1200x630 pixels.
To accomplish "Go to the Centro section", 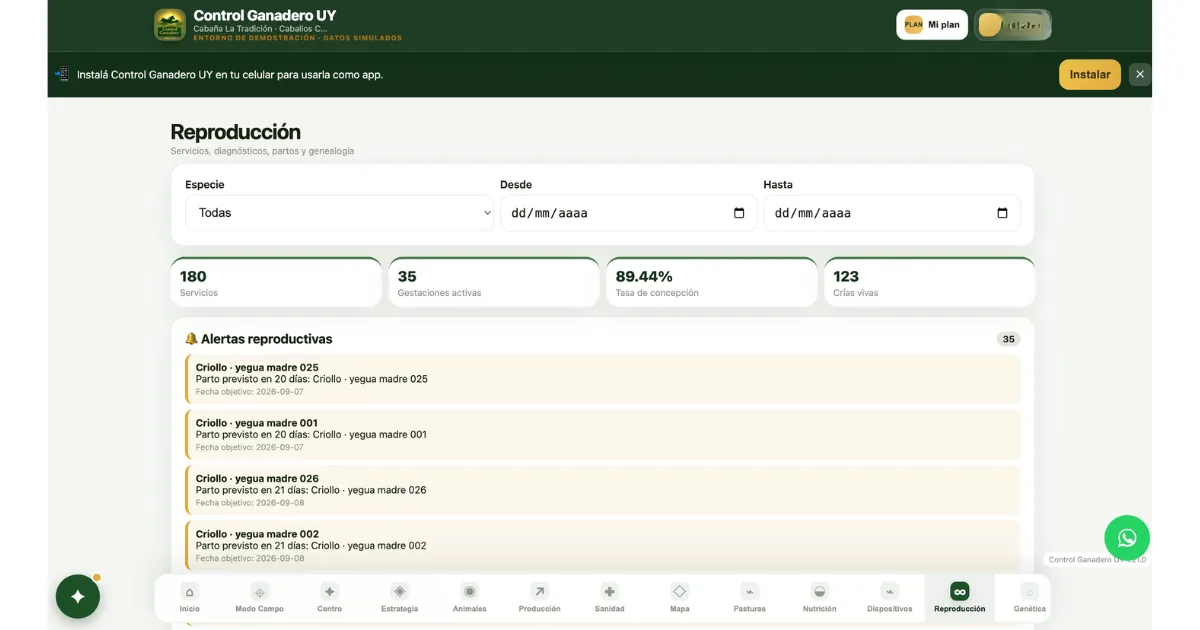I will pyautogui.click(x=330, y=597).
